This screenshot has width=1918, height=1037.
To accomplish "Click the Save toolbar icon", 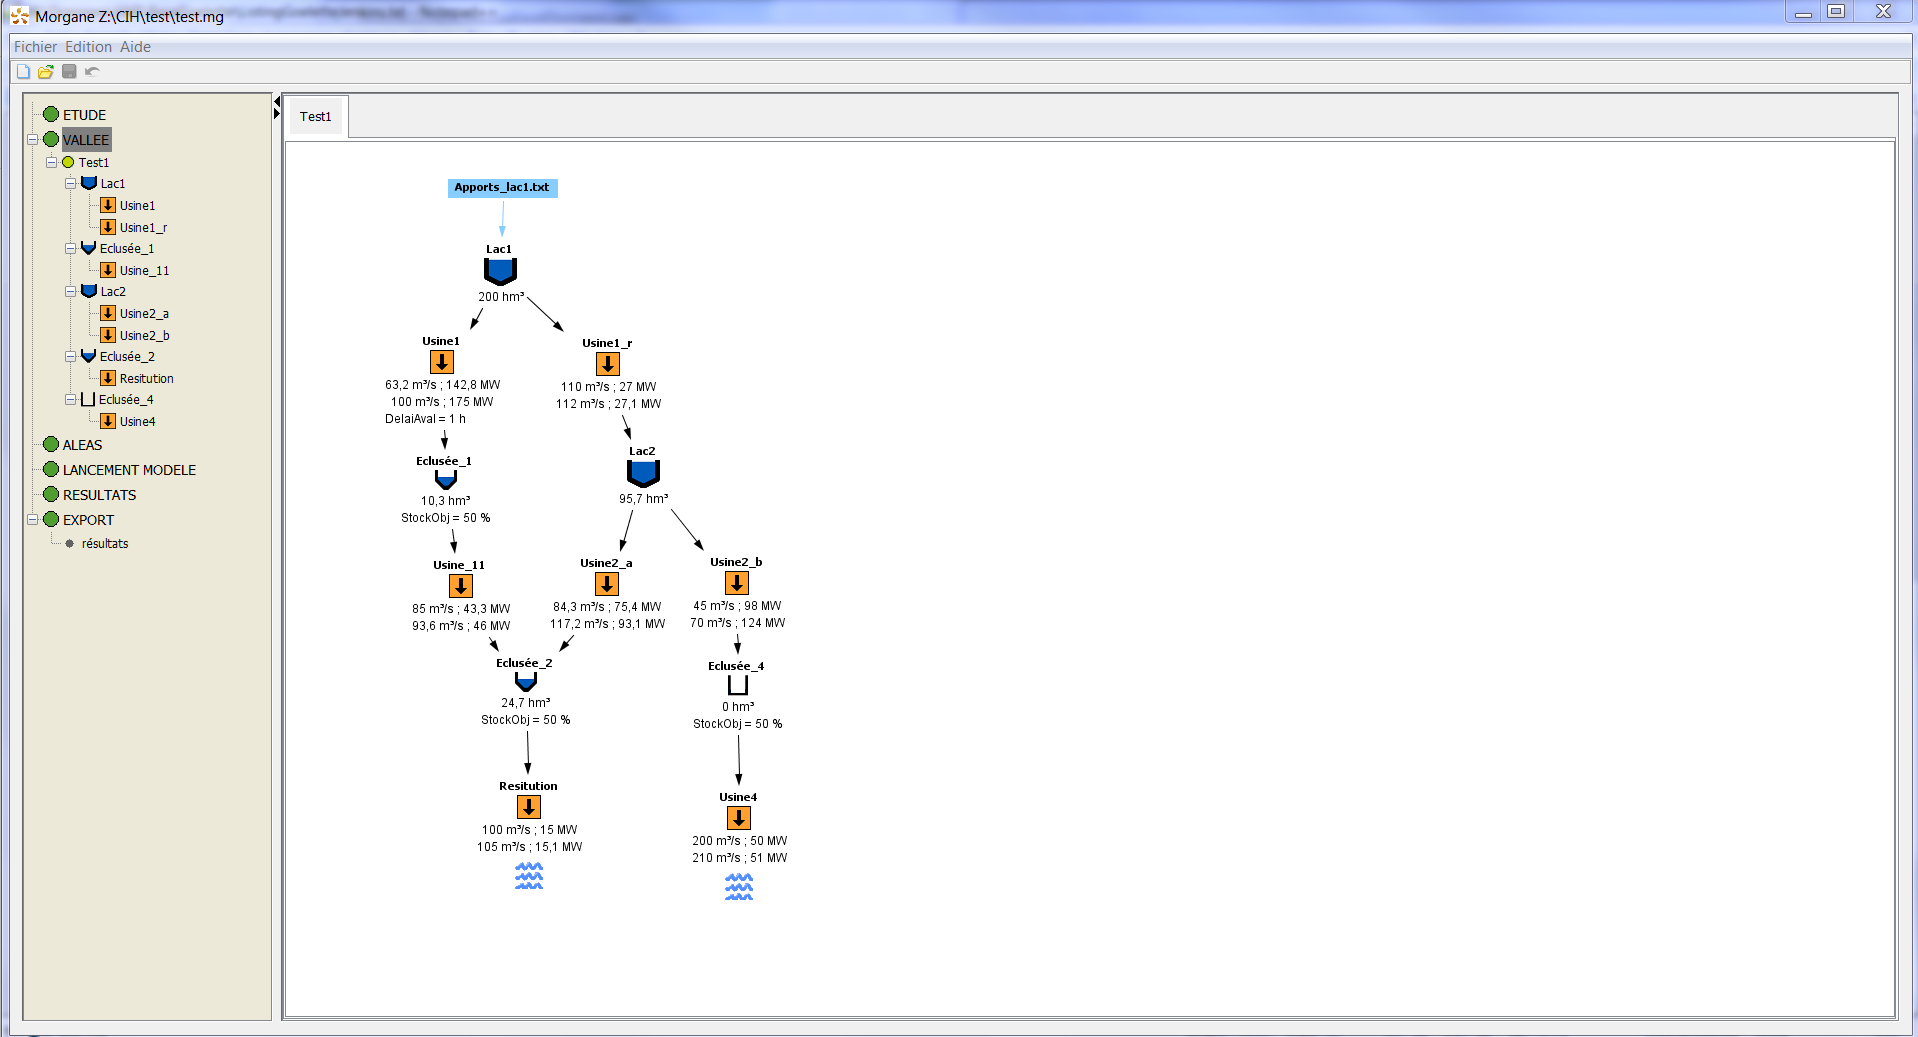I will 69,71.
